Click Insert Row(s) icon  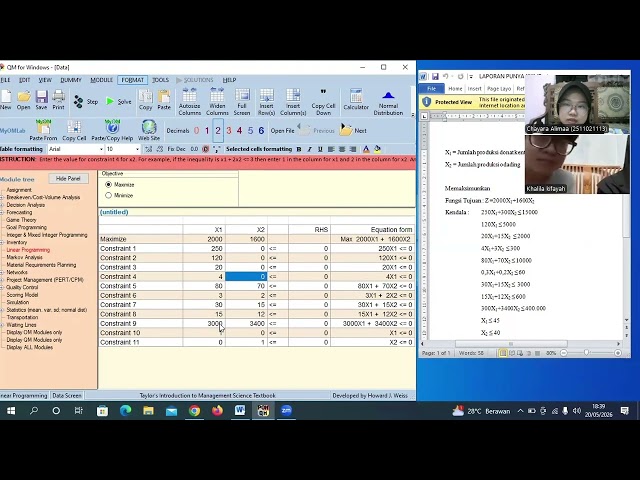click(267, 102)
